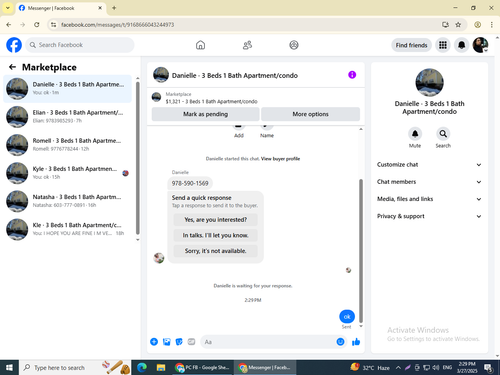Reload the page in Chrome
This screenshot has height=375, width=500.
coord(37,25)
